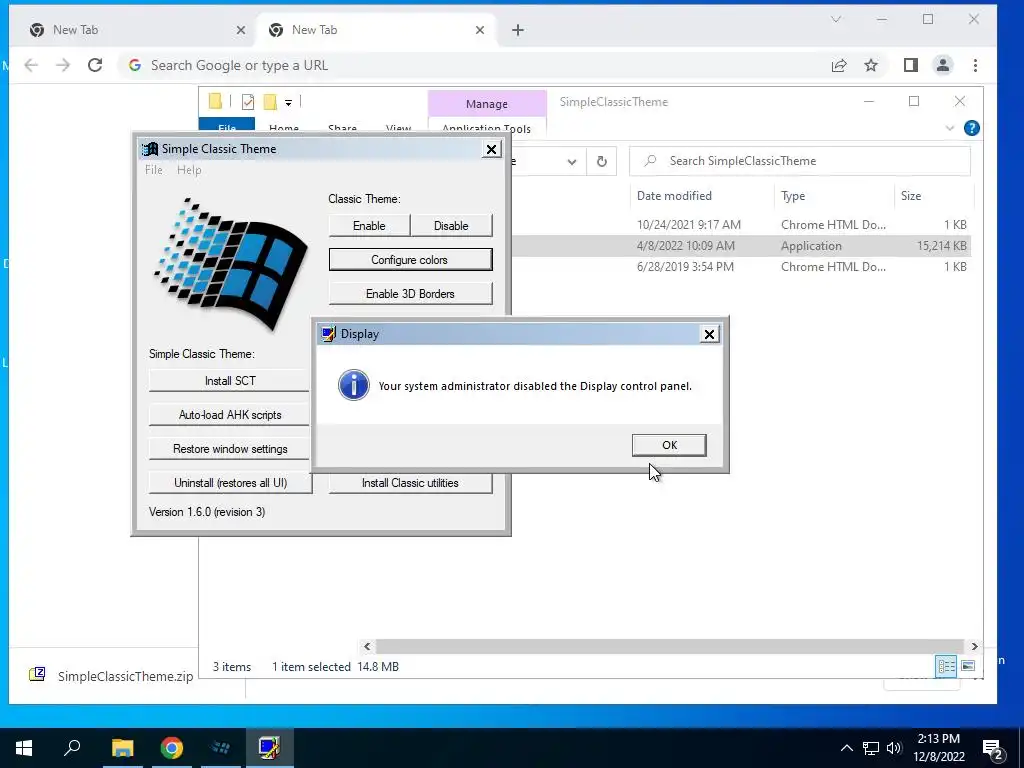Click the blue info icon in Display dialog
Screen dimensions: 1024x768
tap(353, 385)
